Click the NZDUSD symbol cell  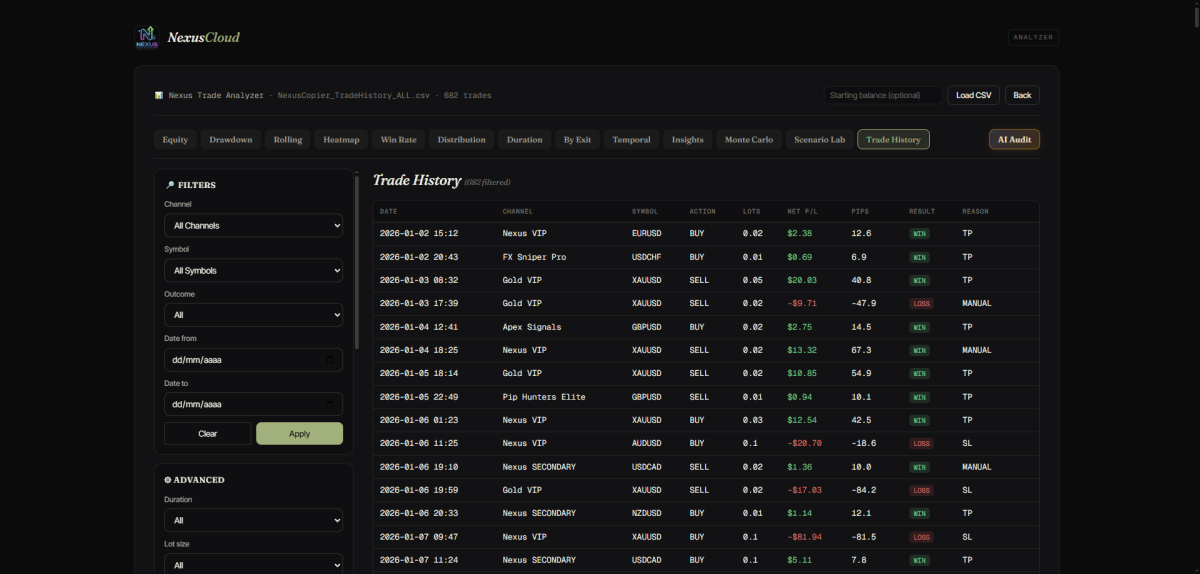tap(647, 513)
